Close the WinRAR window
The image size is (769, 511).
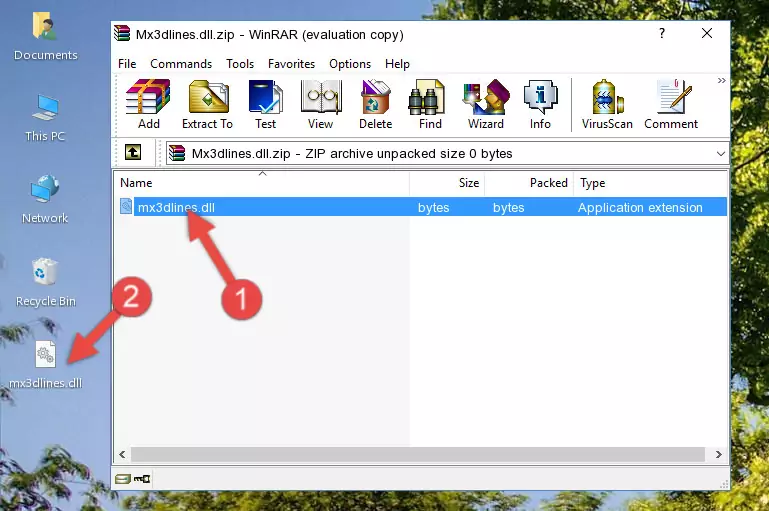pyautogui.click(x=707, y=33)
